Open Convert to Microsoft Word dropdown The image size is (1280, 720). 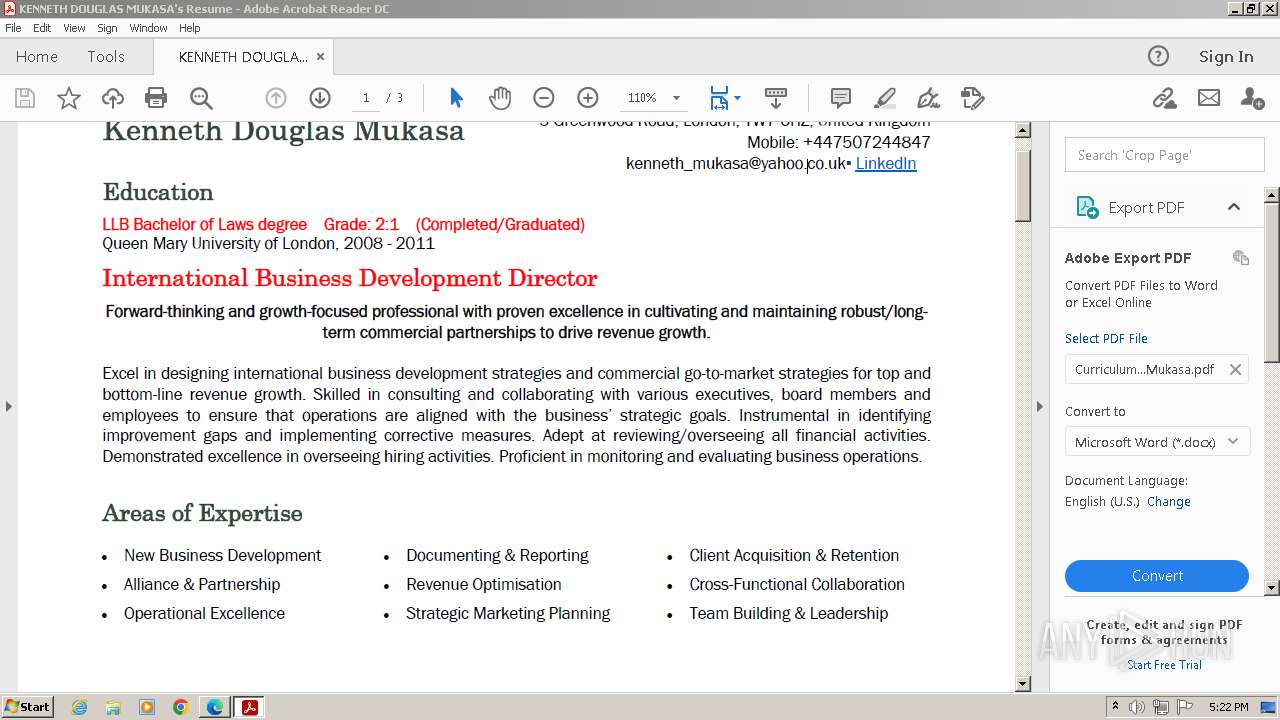(x=1157, y=442)
